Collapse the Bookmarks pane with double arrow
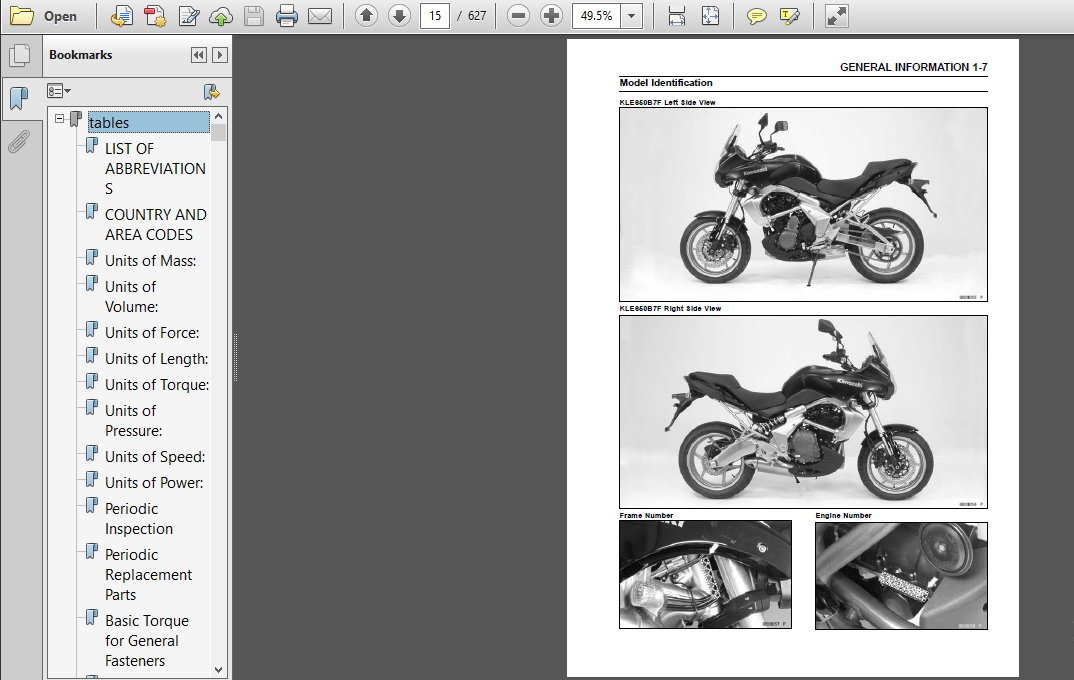Screen dimensions: 1074x680 [199, 55]
